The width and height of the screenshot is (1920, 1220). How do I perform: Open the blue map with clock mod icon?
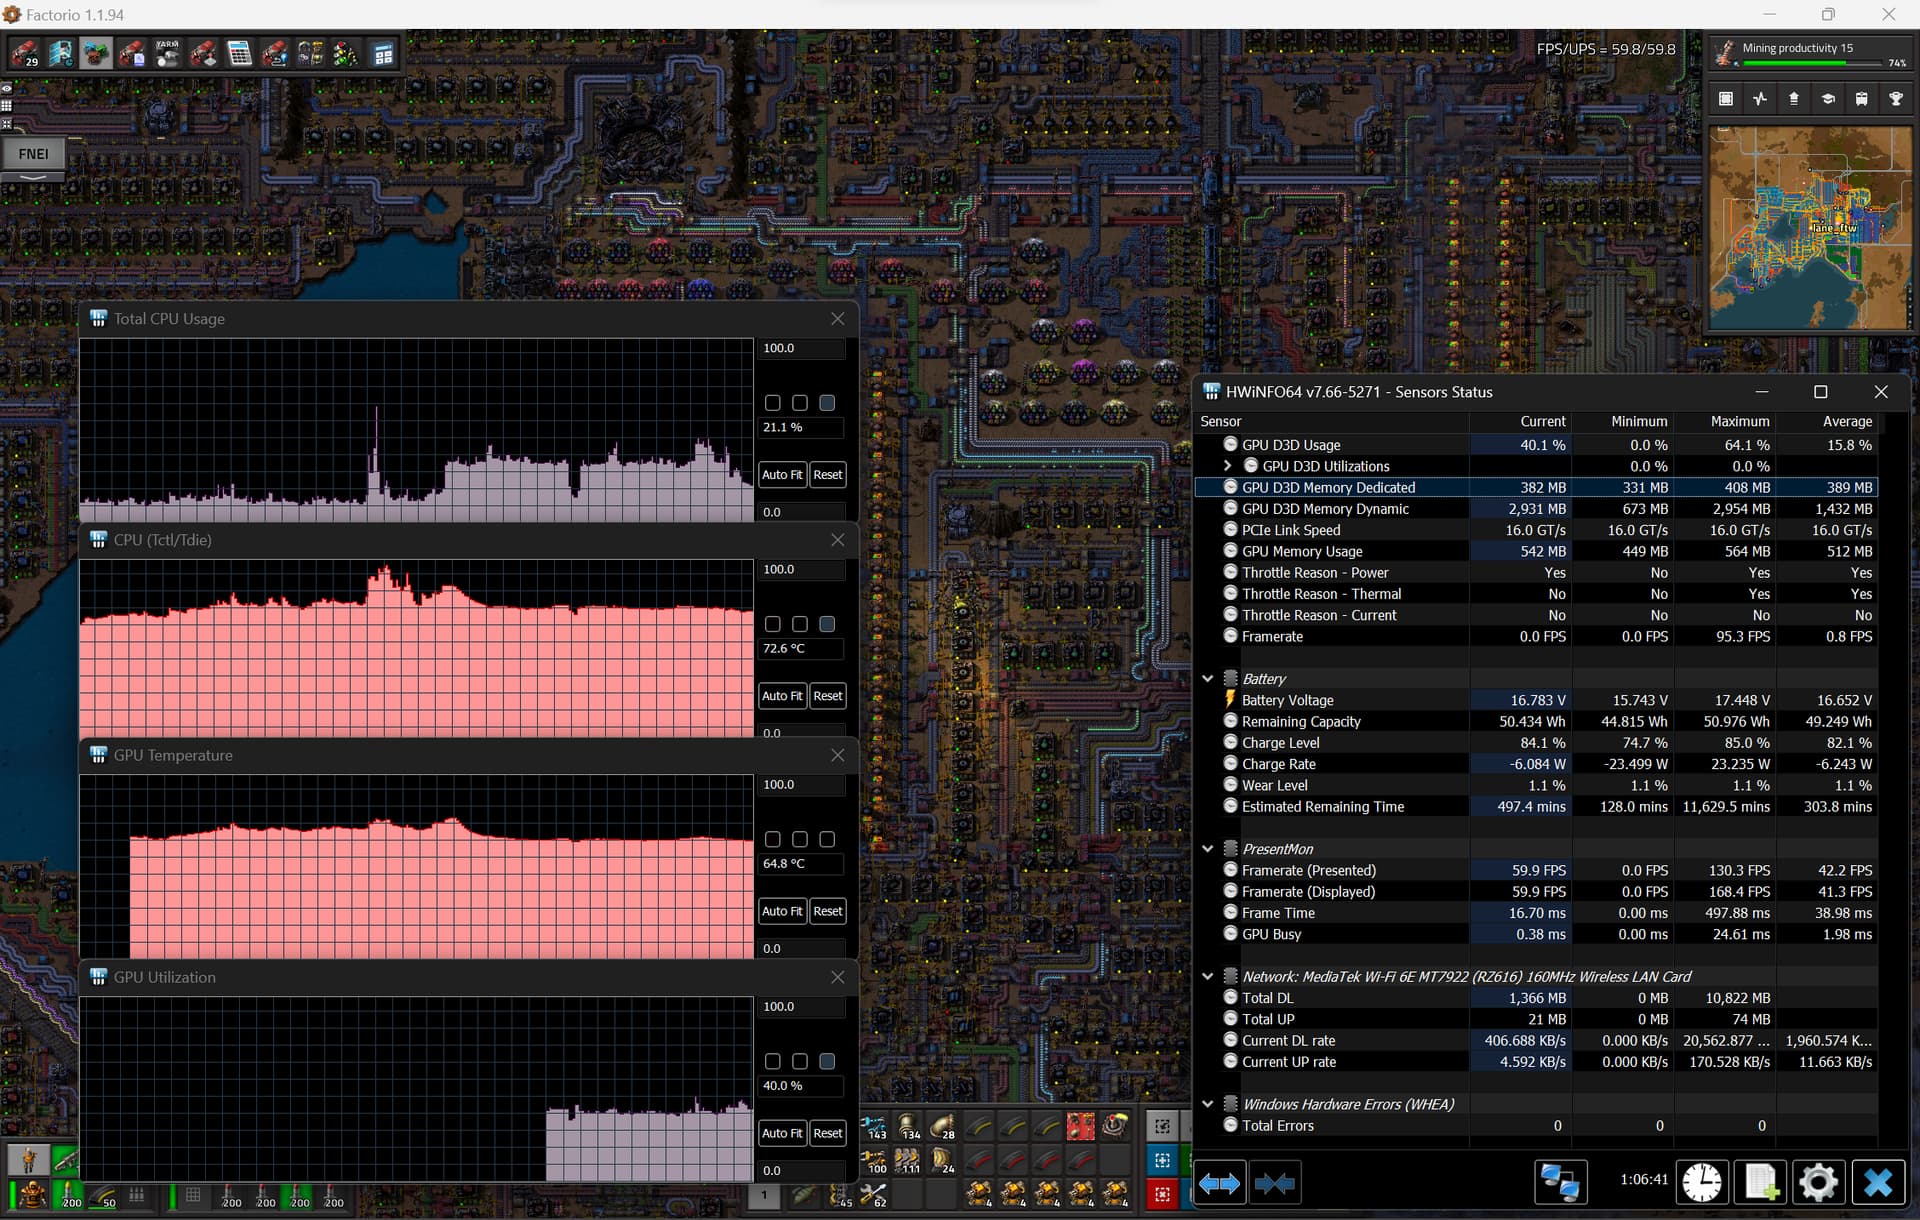pos(60,53)
